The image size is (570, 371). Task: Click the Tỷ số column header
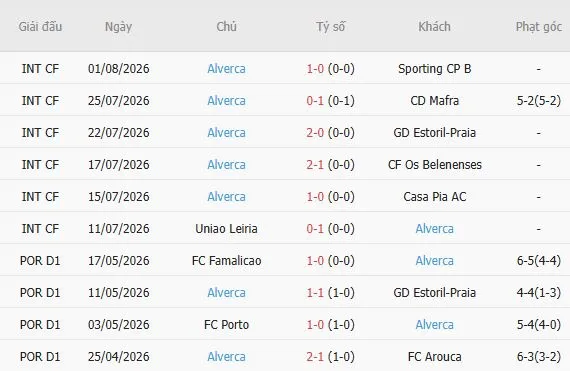[x=330, y=27]
